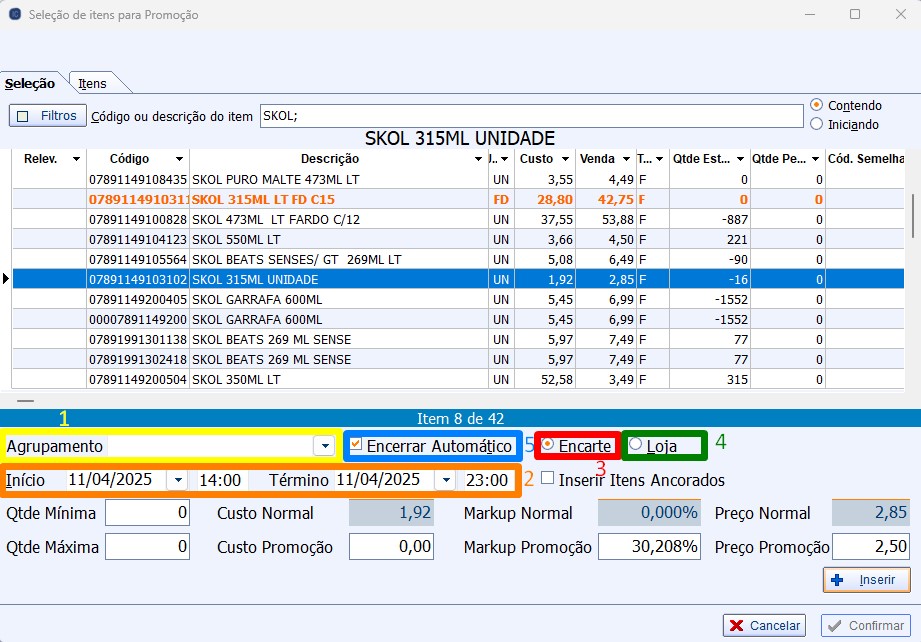This screenshot has height=642, width=921.
Task: Click the Custo Normal value 1,92
Action: pyautogui.click(x=391, y=513)
